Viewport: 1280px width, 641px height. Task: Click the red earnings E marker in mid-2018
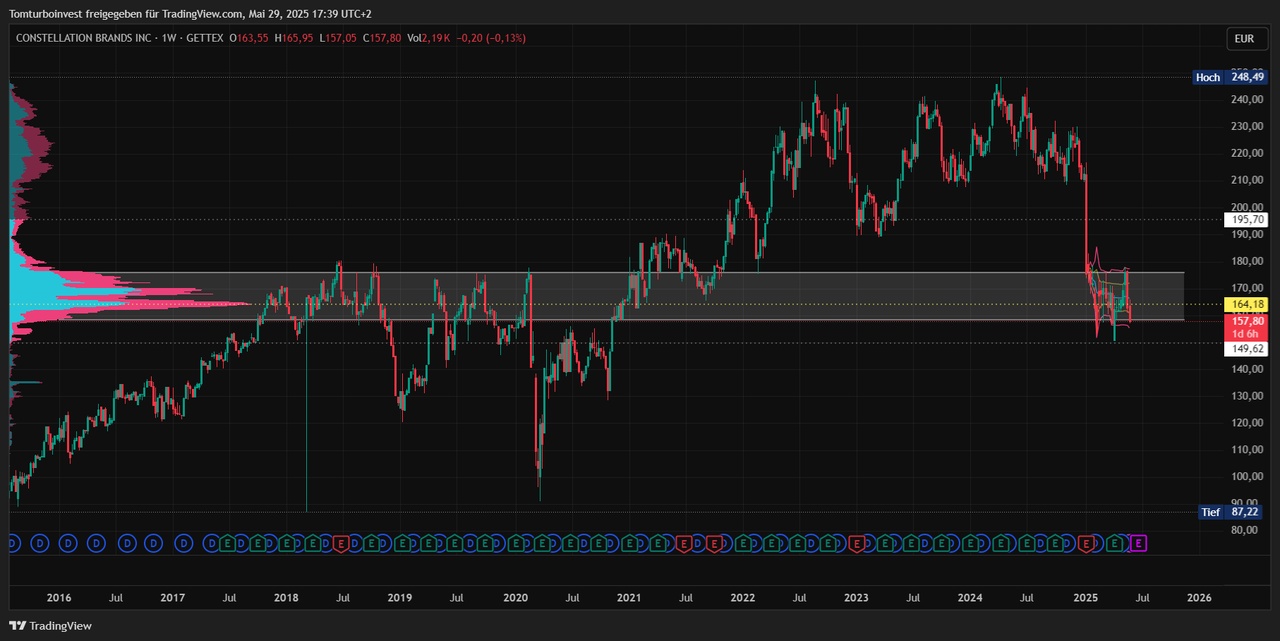(x=341, y=543)
